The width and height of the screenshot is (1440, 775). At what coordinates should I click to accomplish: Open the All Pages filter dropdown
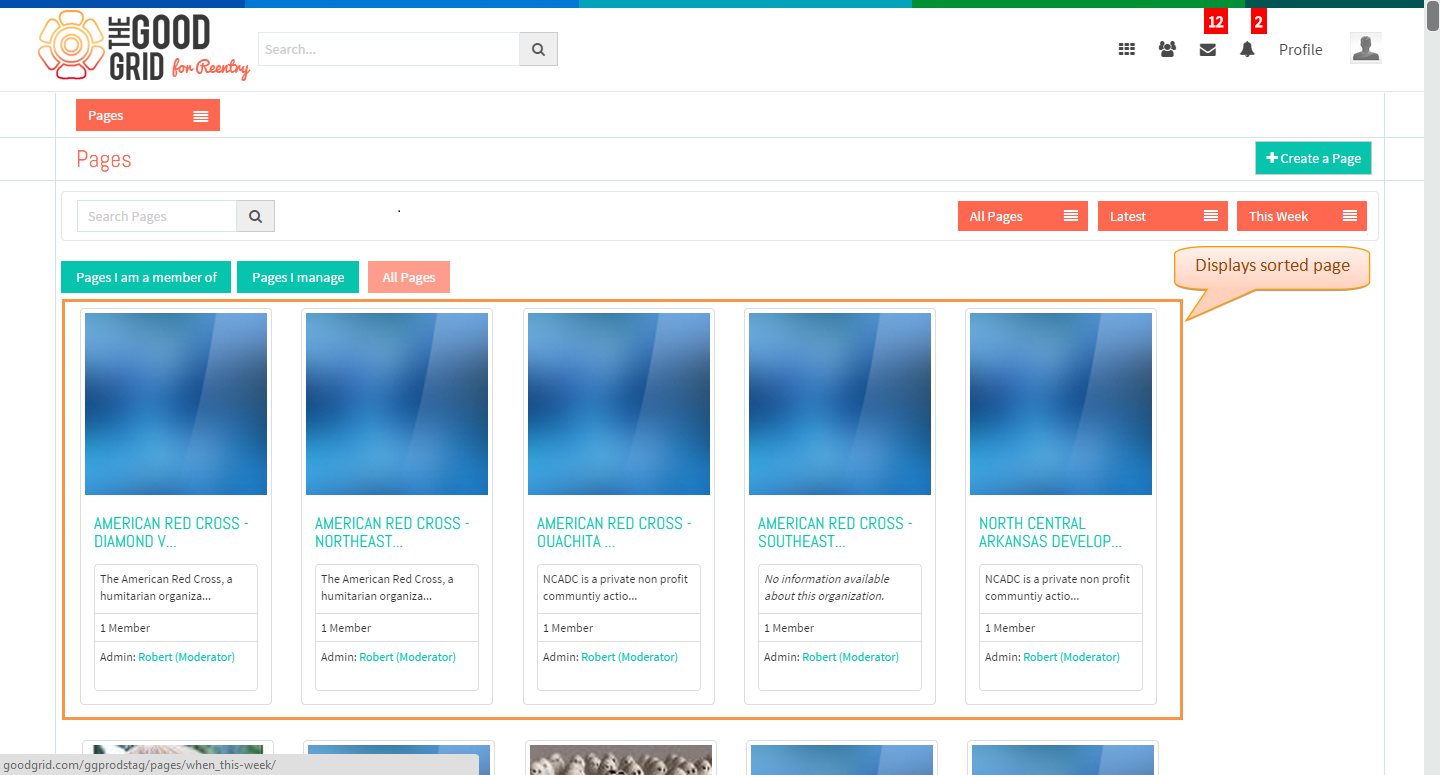(1023, 216)
